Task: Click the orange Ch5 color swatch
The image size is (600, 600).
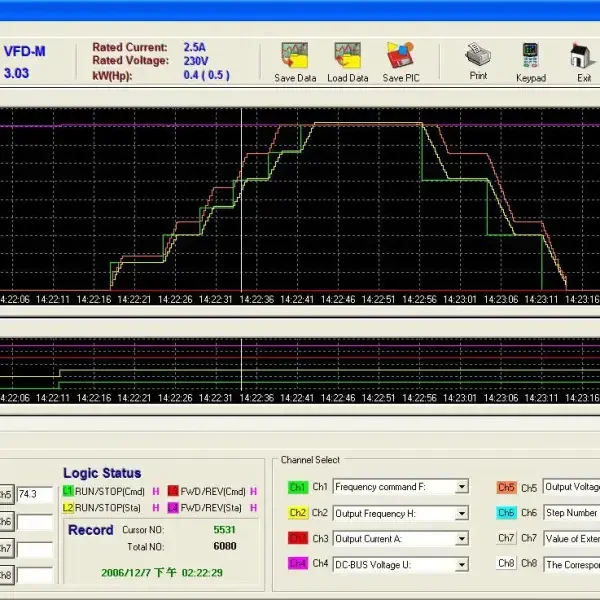Action: pyautogui.click(x=506, y=488)
